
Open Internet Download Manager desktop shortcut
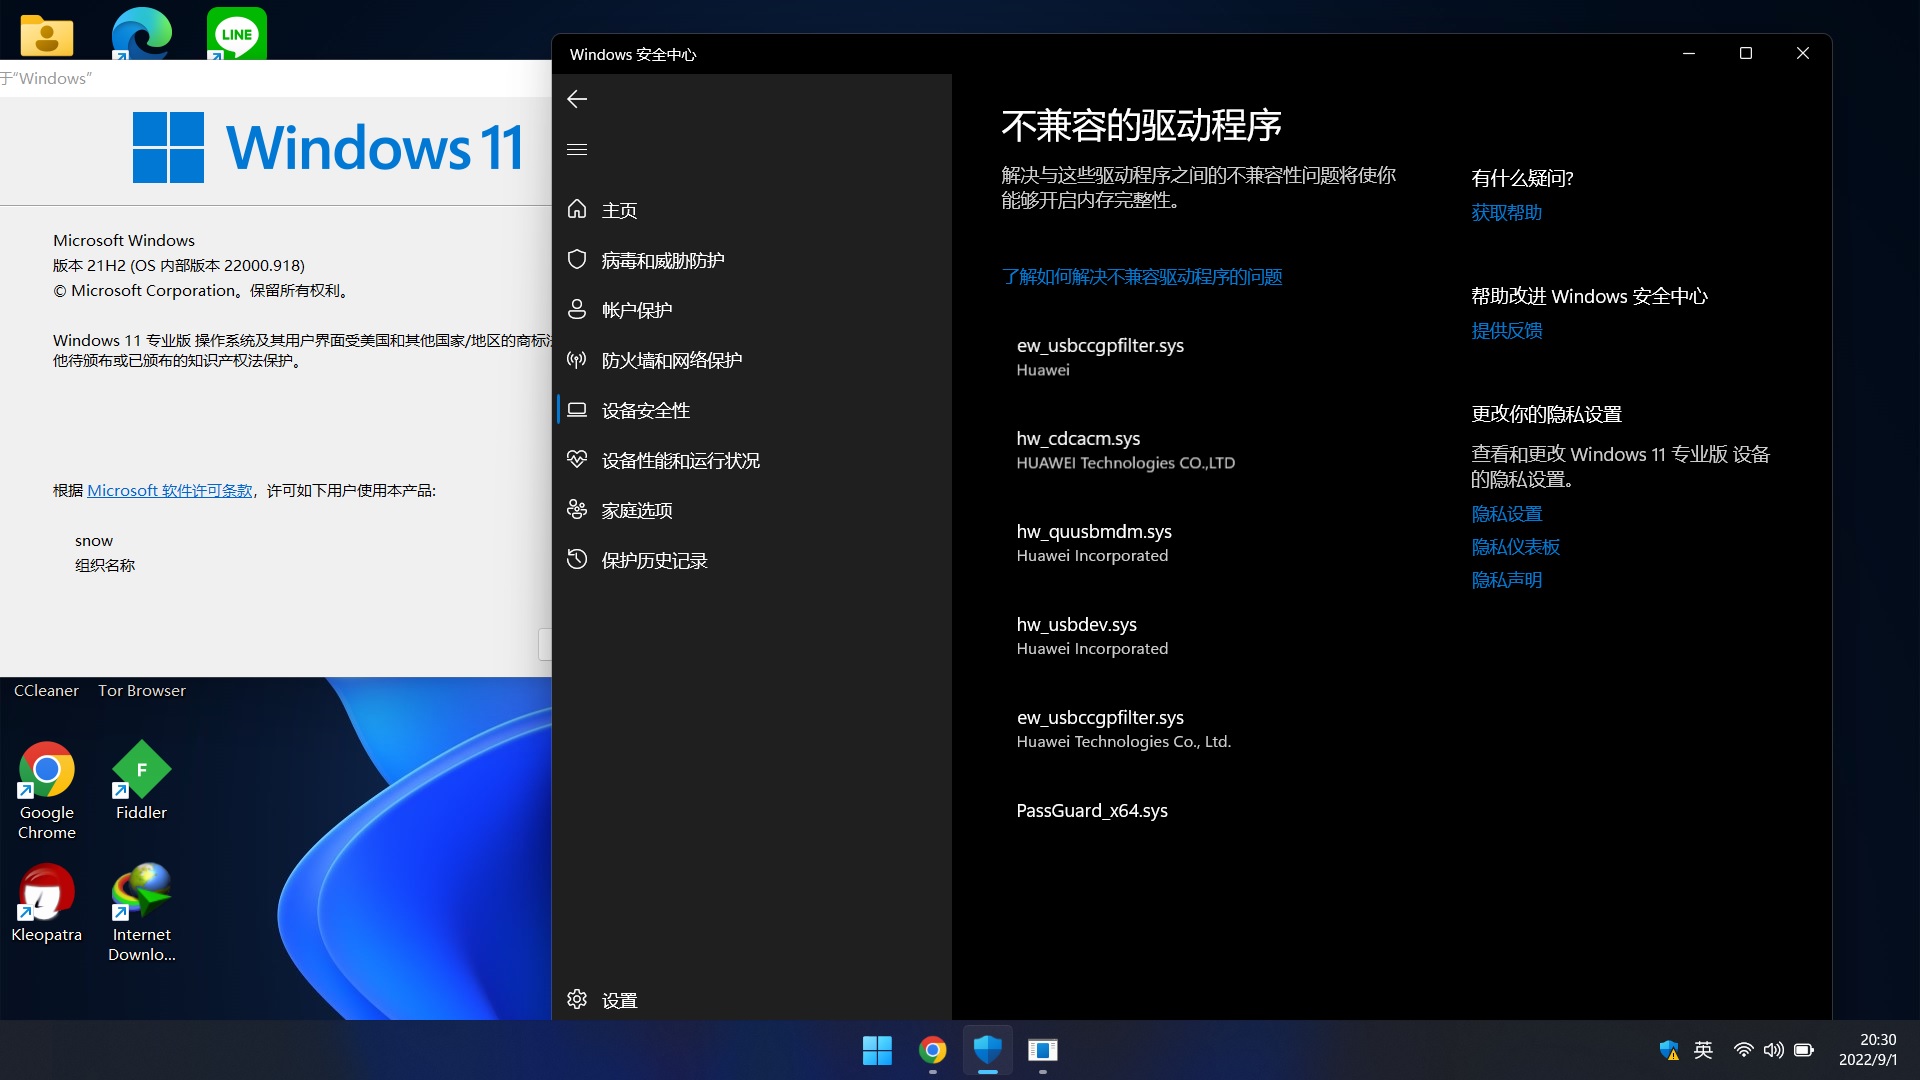pyautogui.click(x=141, y=913)
